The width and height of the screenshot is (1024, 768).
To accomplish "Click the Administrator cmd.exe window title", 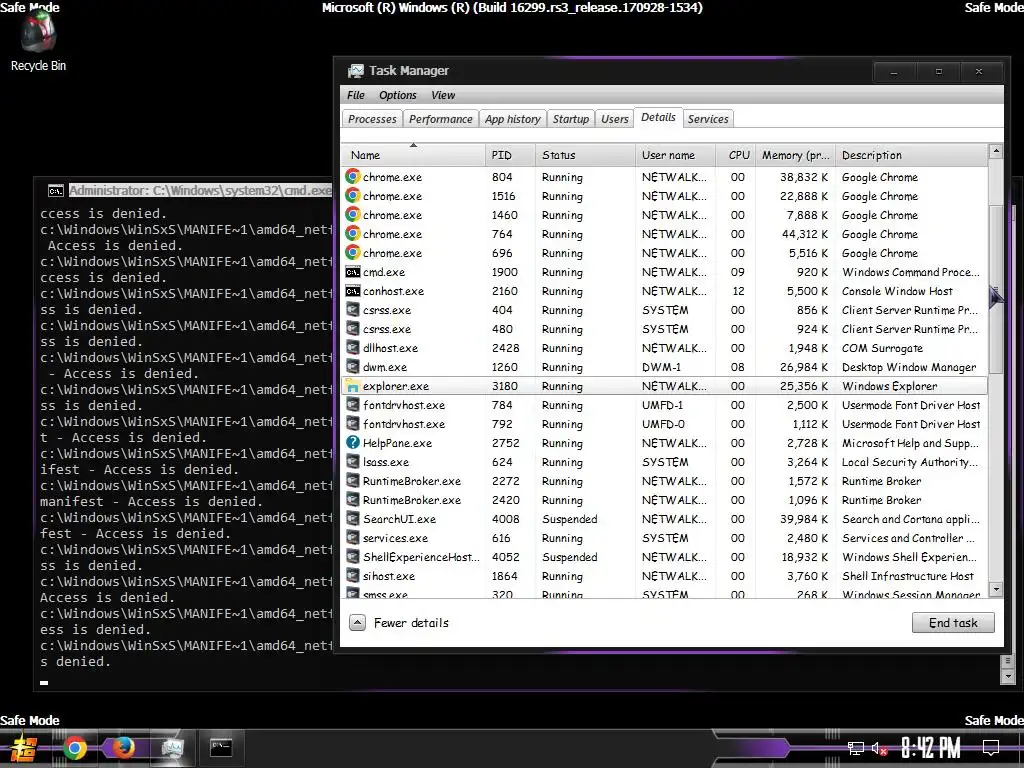I will click(x=200, y=191).
